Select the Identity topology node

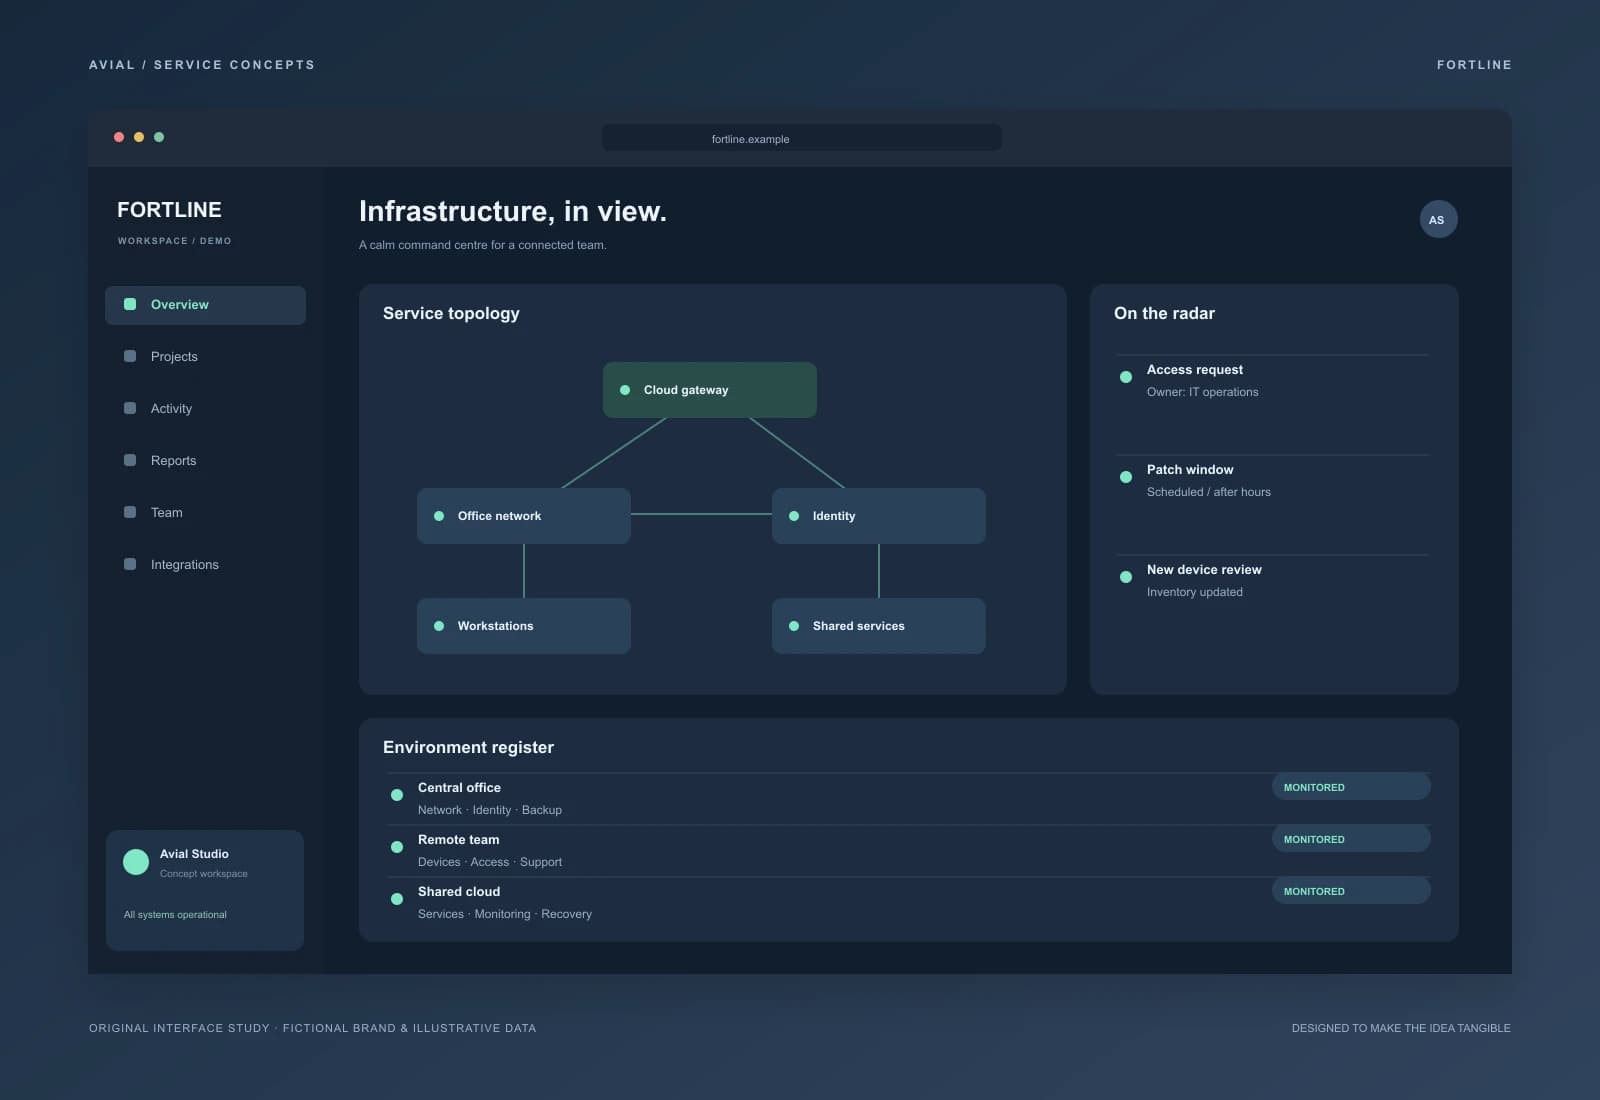coord(879,516)
